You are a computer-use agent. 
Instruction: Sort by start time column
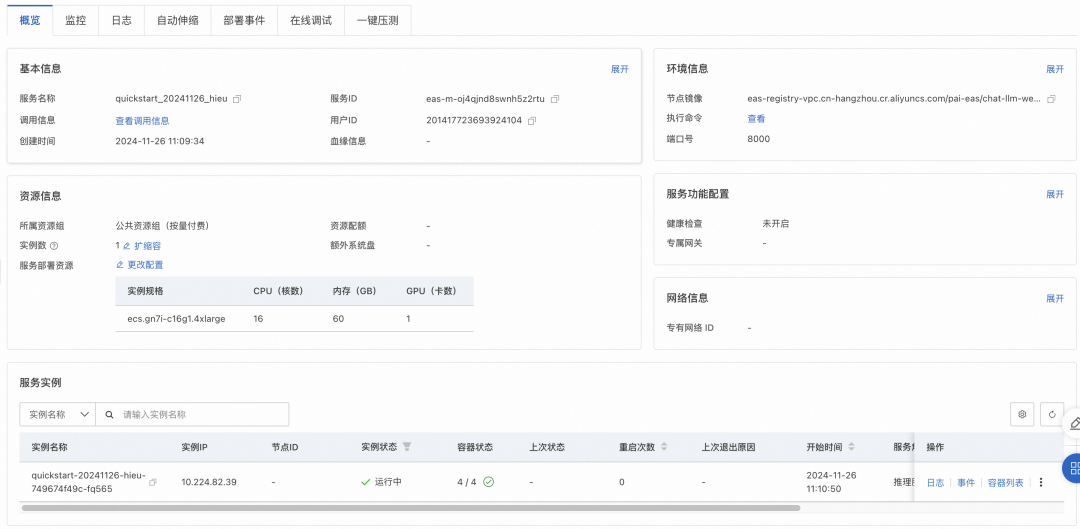pyautogui.click(x=851, y=447)
